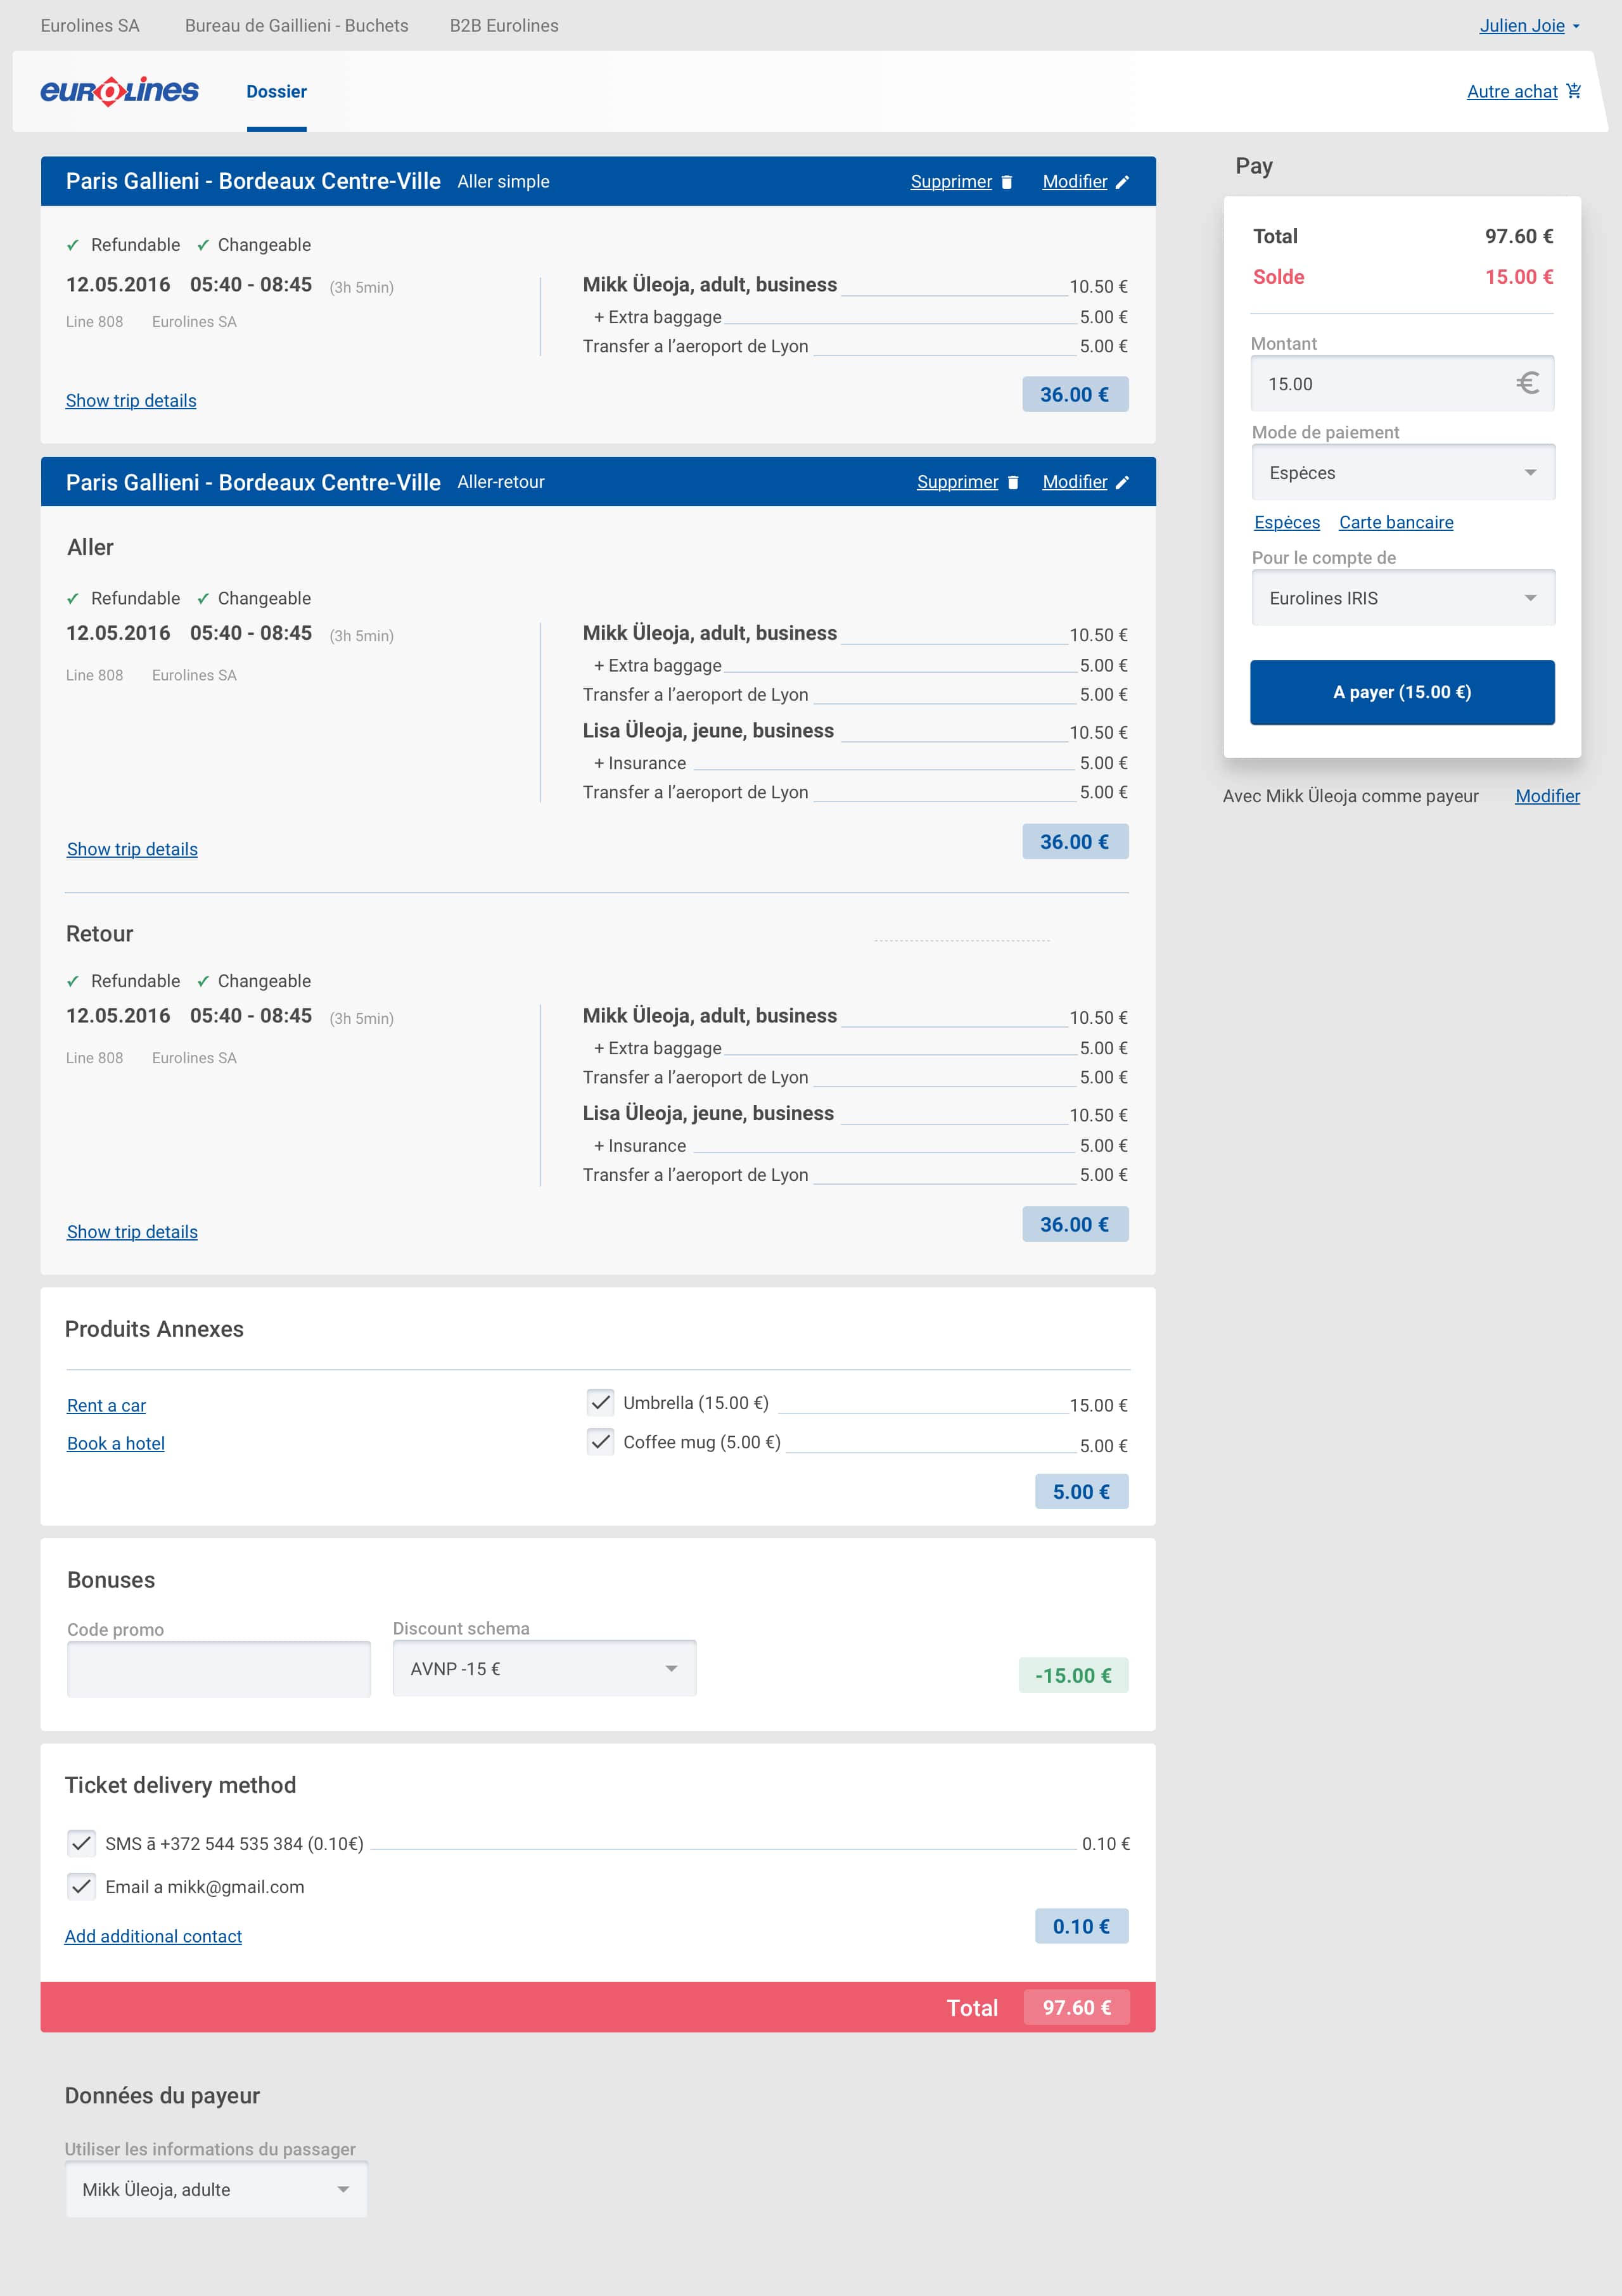Click the A payer (15.00 €) button

point(1402,692)
